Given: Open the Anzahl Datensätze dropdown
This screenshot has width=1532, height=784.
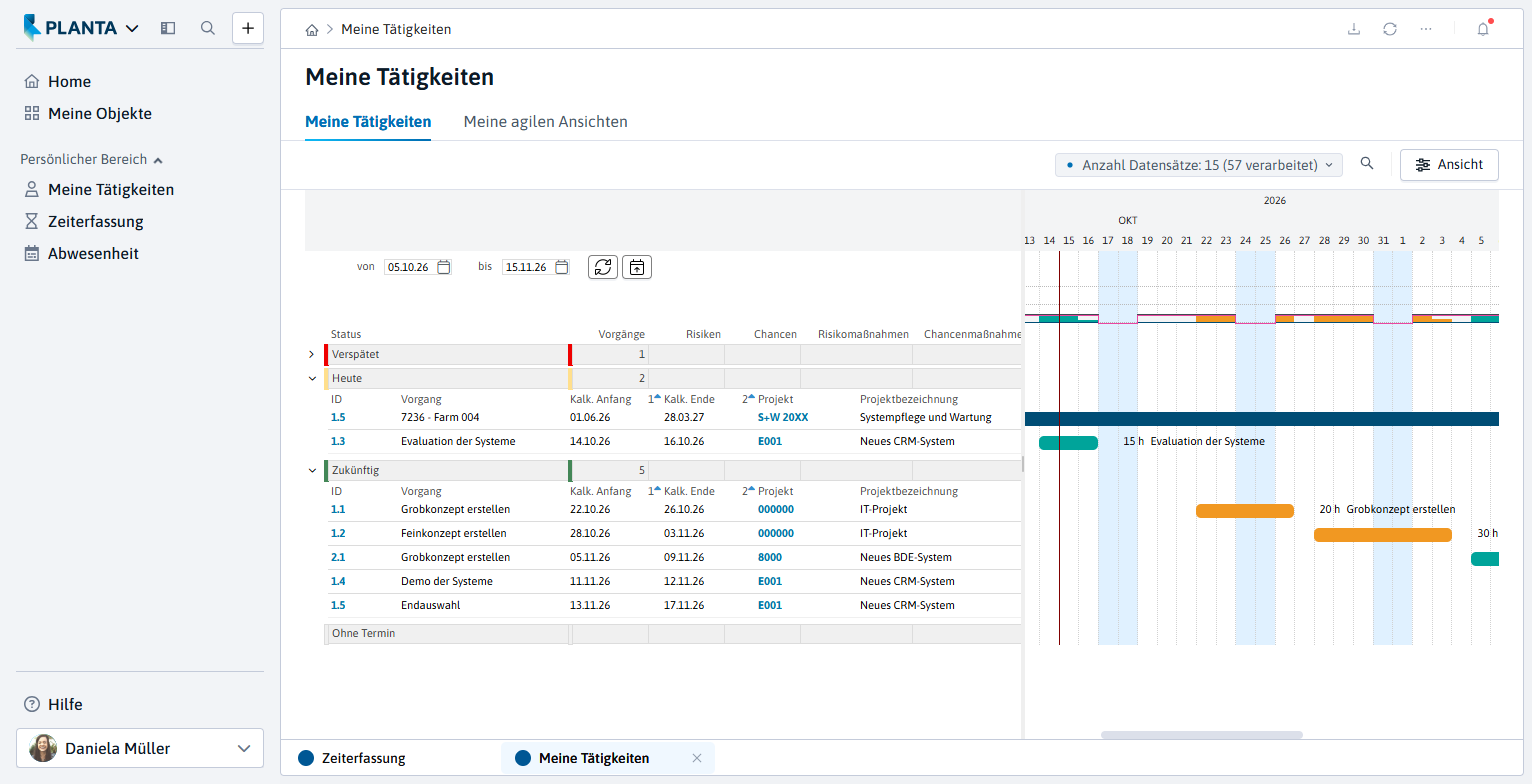Looking at the screenshot, I should (1198, 165).
